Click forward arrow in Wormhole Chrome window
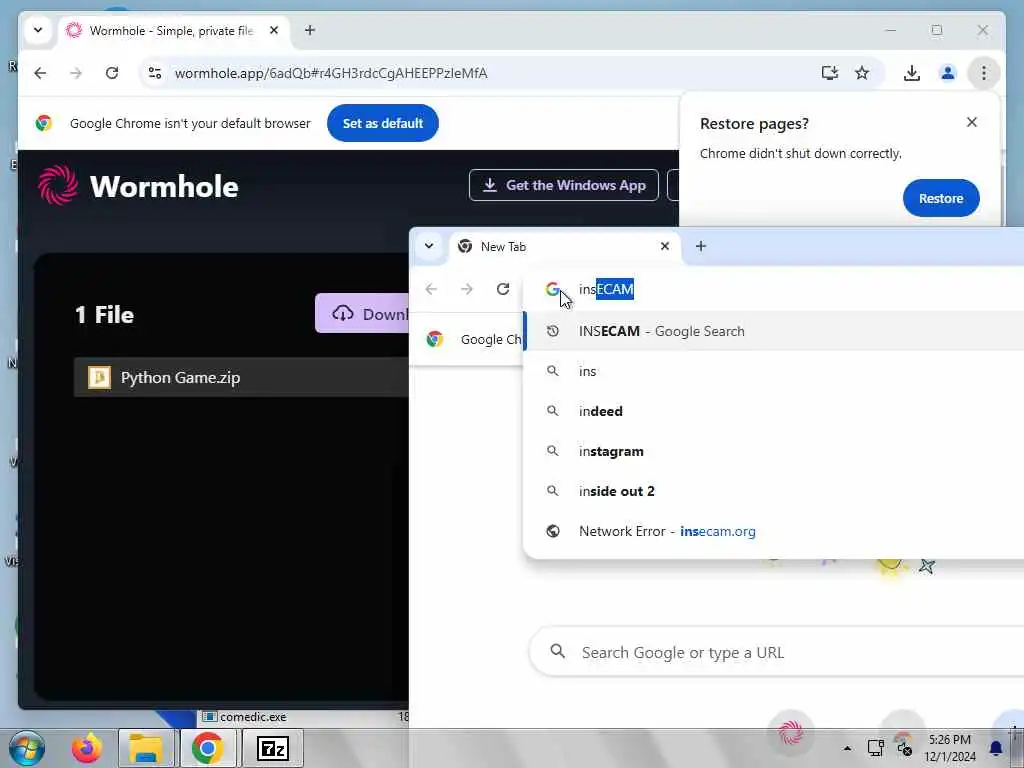Image resolution: width=1024 pixels, height=768 pixels. pyautogui.click(x=76, y=73)
